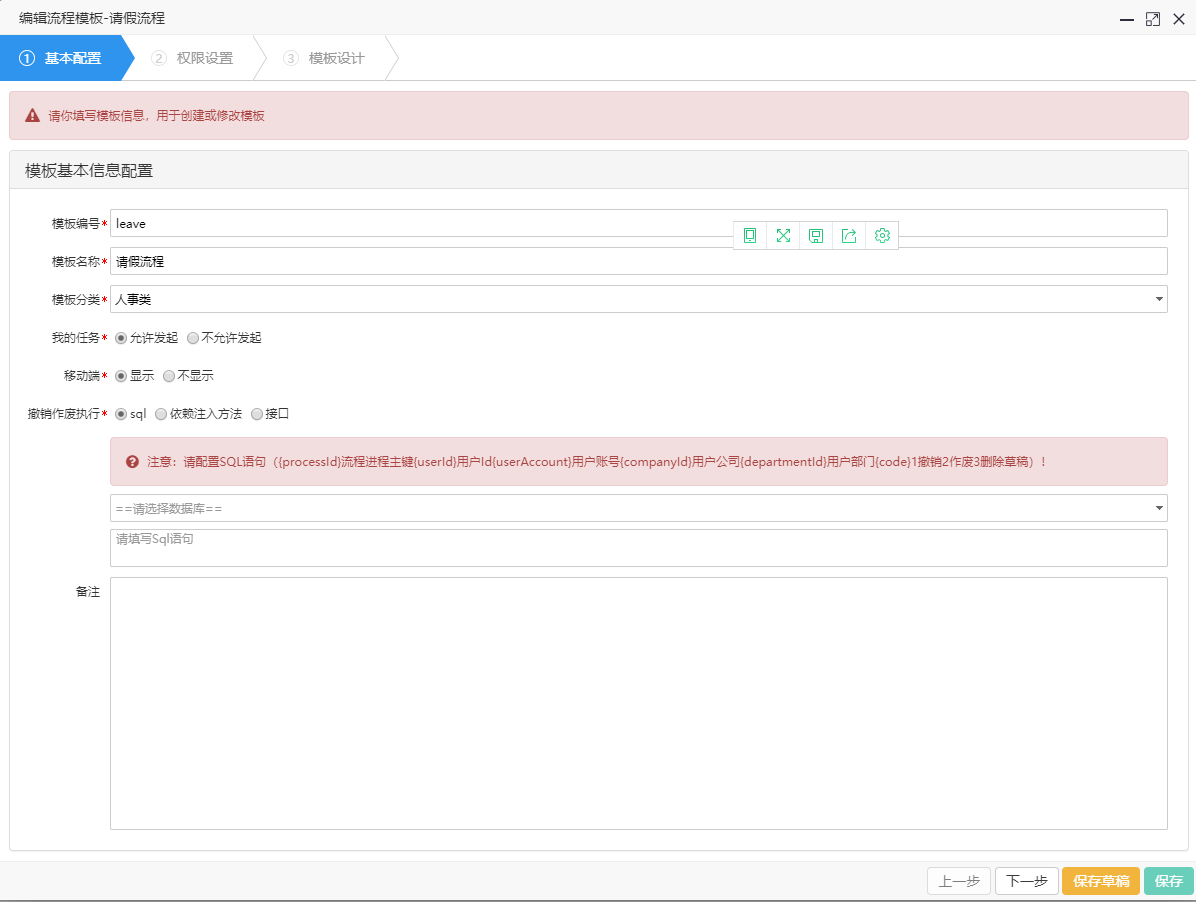Go to the 模板设计 step tab
This screenshot has width=1196, height=902.
click(x=328, y=58)
